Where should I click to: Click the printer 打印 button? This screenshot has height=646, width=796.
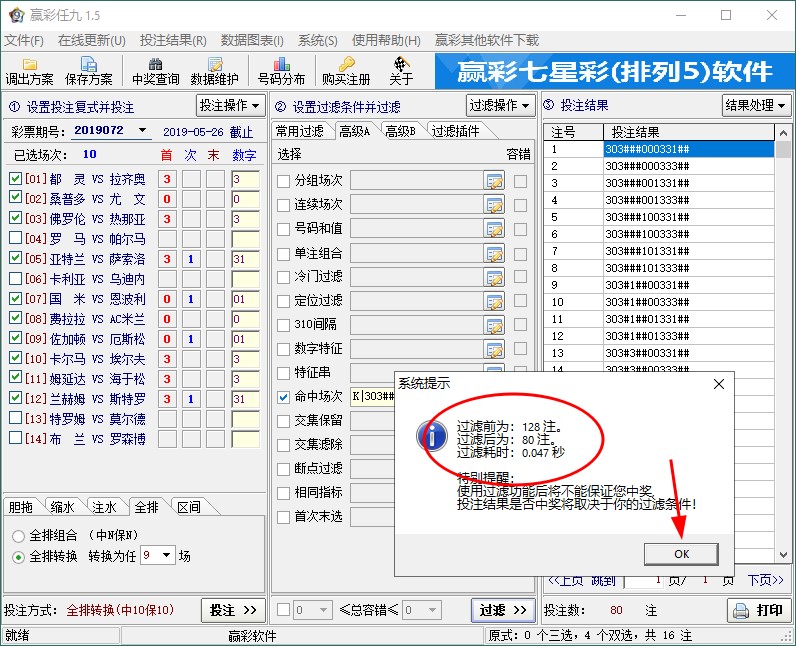coord(757,610)
